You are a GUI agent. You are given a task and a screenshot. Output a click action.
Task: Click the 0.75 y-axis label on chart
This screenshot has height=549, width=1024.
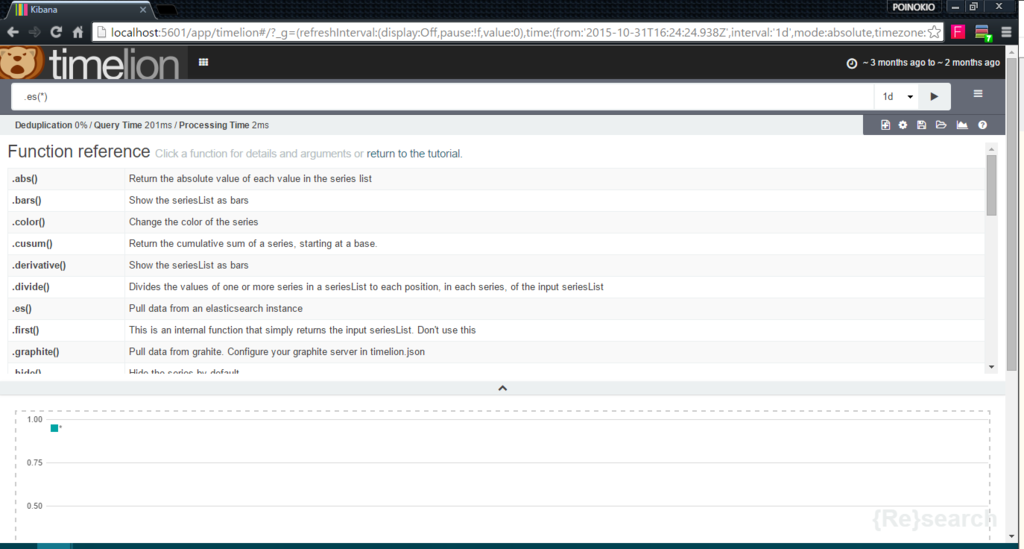[35, 462]
